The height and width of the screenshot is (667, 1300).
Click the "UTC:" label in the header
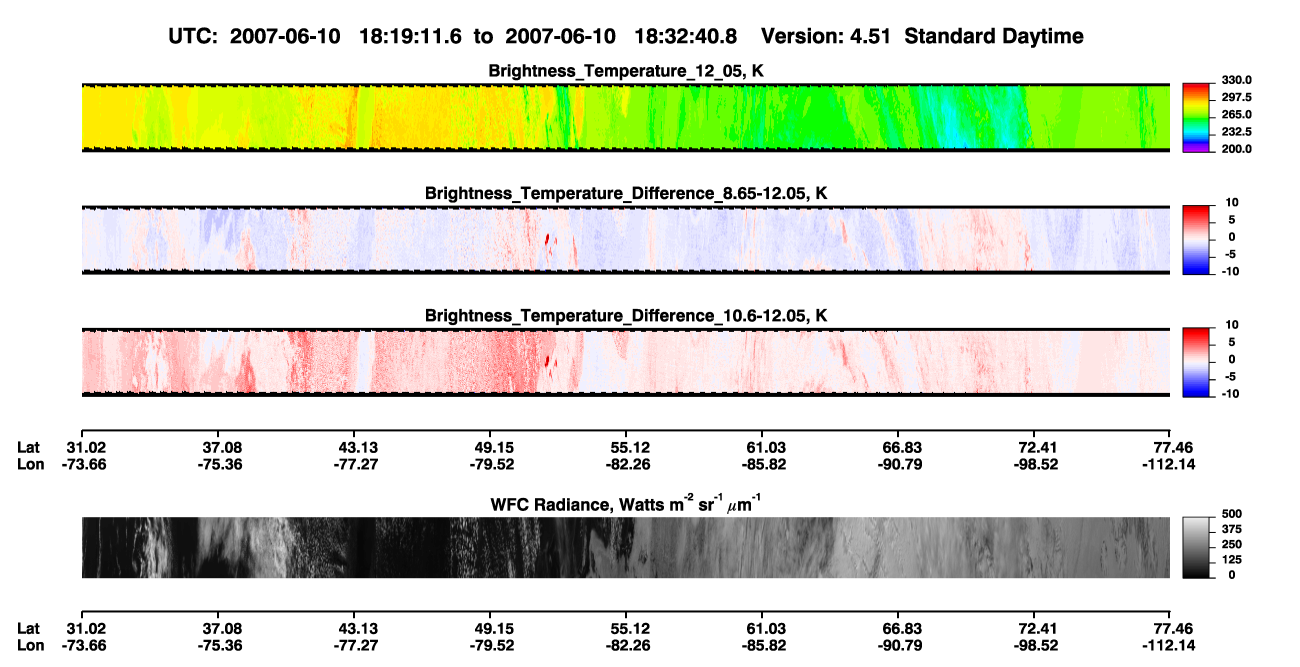[191, 37]
